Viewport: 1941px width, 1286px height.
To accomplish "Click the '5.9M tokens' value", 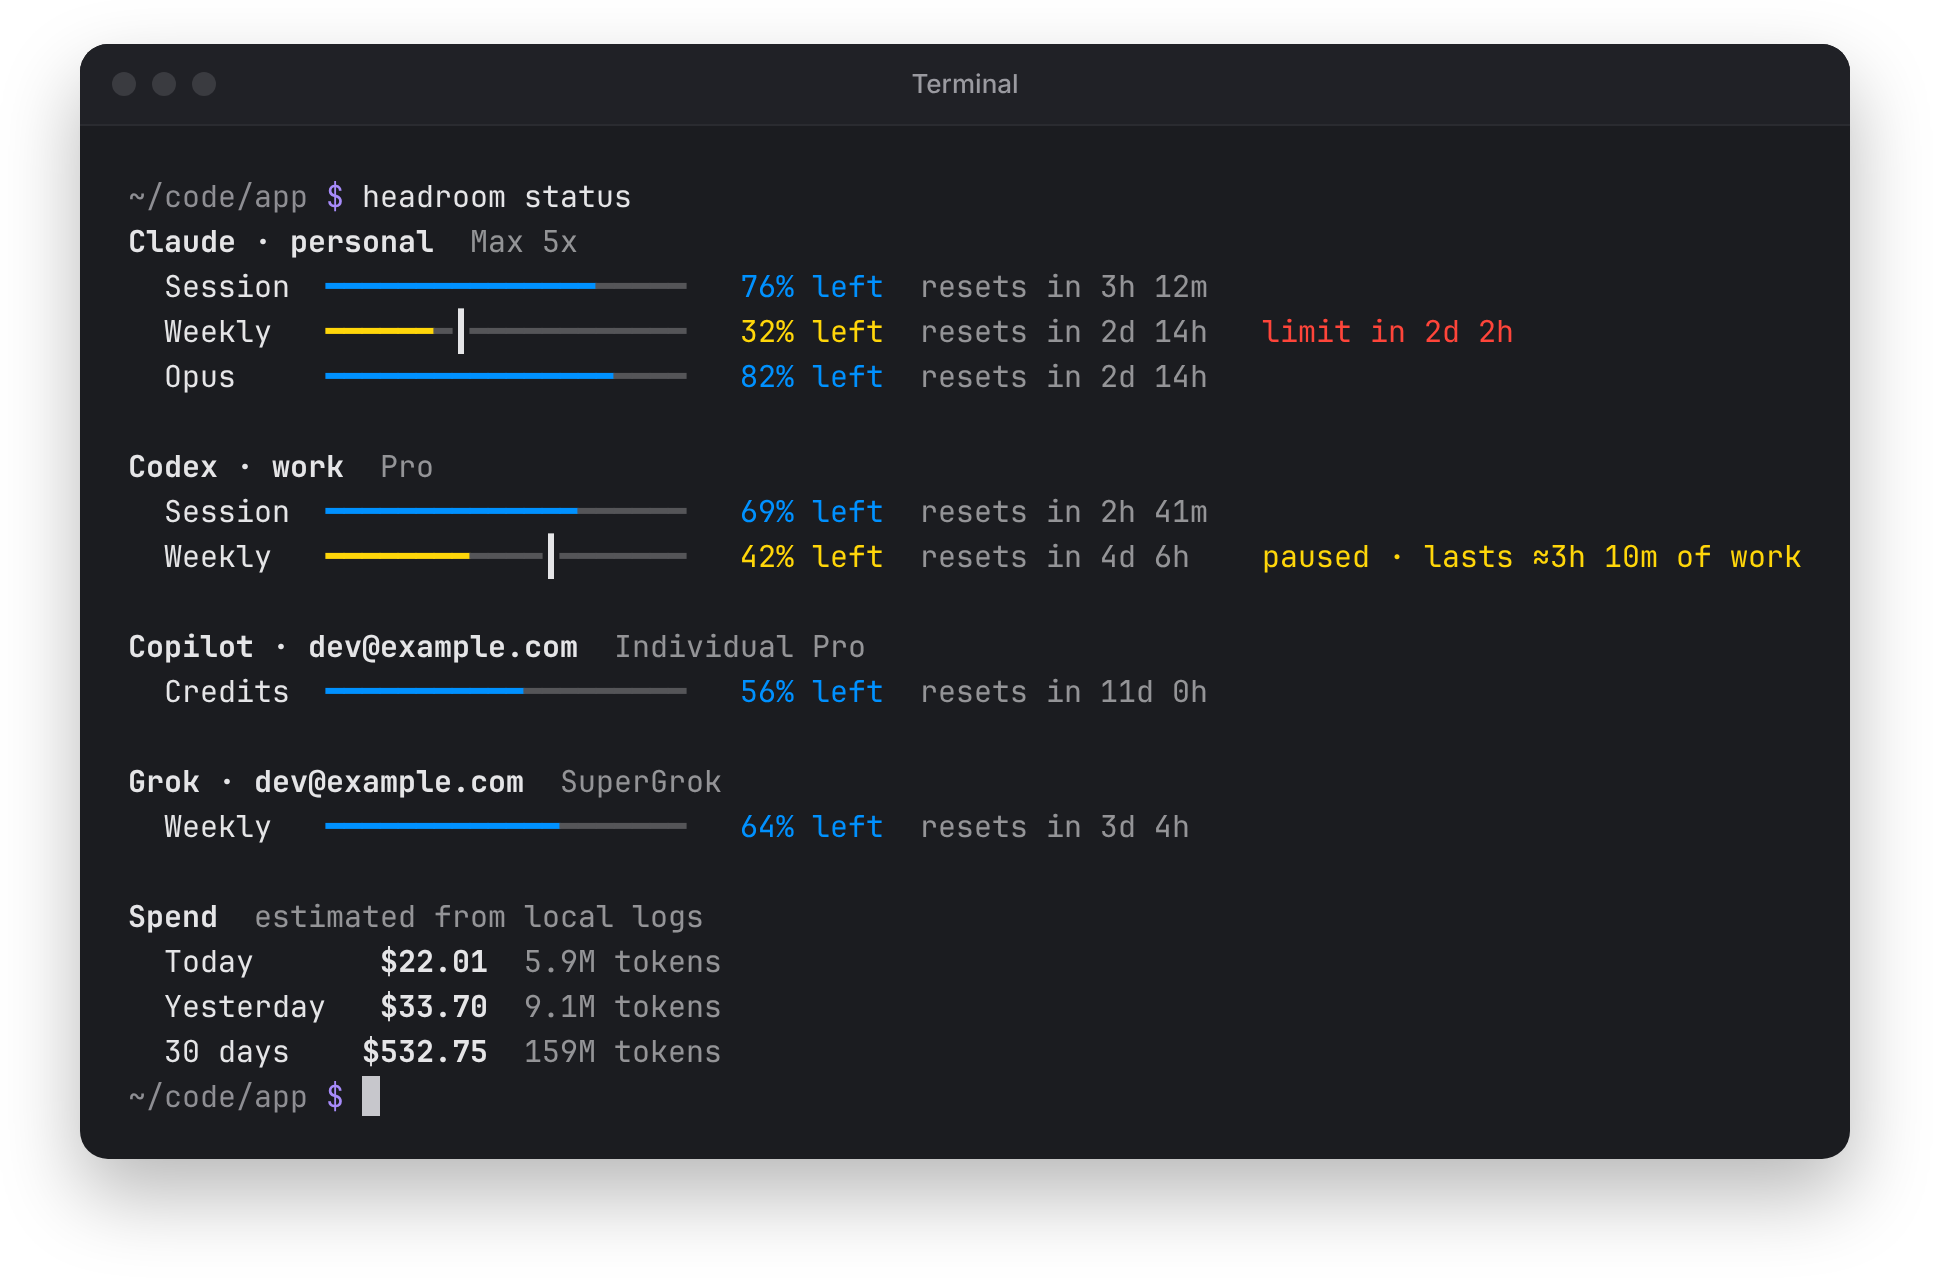I will pyautogui.click(x=623, y=962).
